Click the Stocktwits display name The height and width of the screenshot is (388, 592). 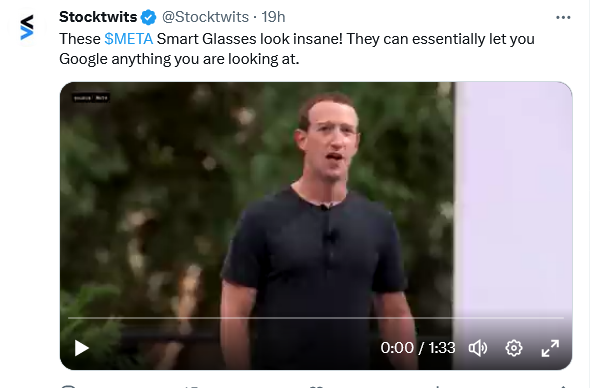click(98, 17)
